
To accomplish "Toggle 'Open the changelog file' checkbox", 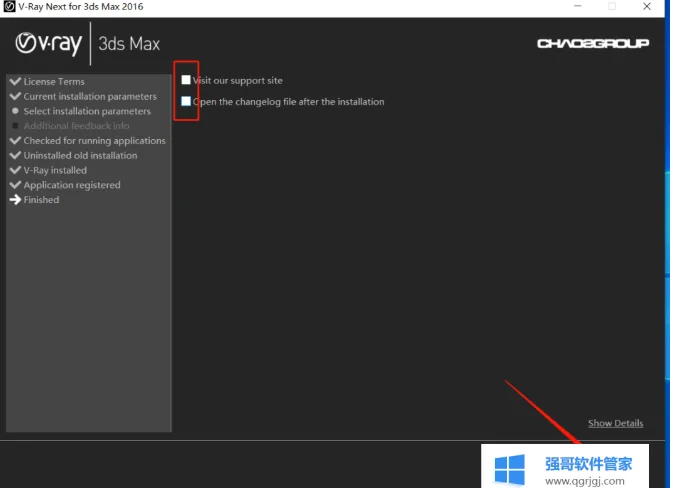I will [186, 101].
